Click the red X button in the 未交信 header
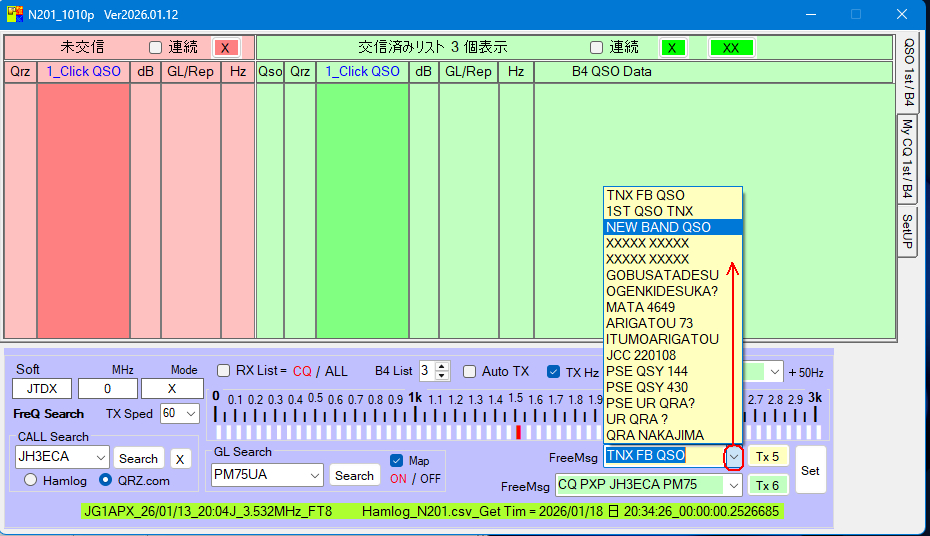The width and height of the screenshot is (930, 536). [227, 48]
